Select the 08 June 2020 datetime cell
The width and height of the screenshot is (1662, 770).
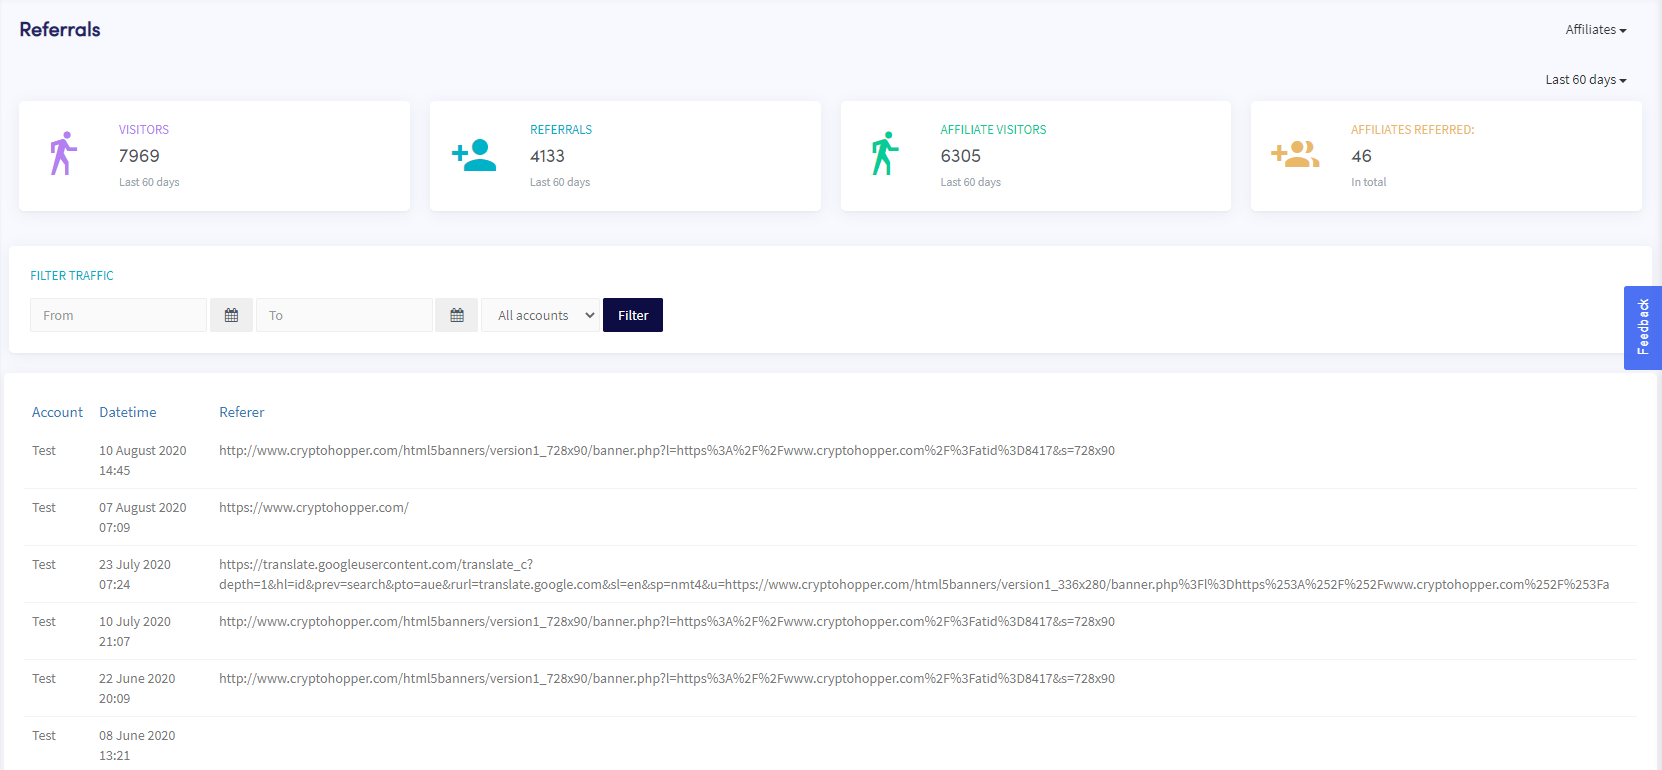pos(137,745)
